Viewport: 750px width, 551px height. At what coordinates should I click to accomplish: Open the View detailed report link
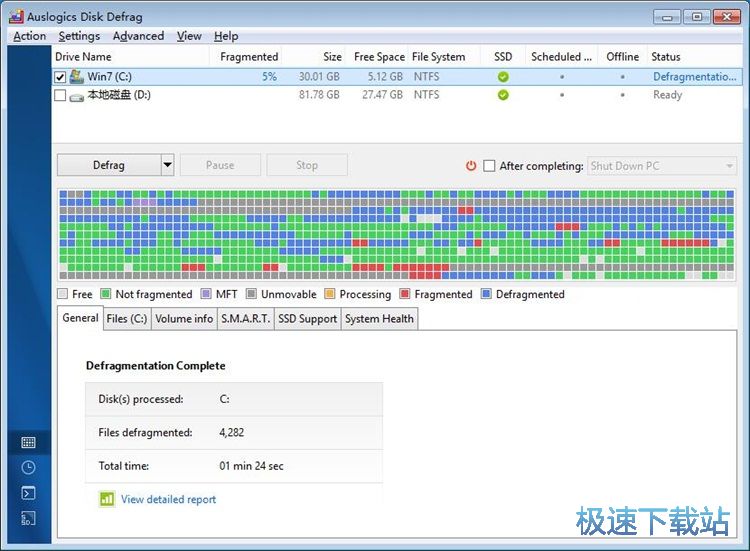pos(168,499)
